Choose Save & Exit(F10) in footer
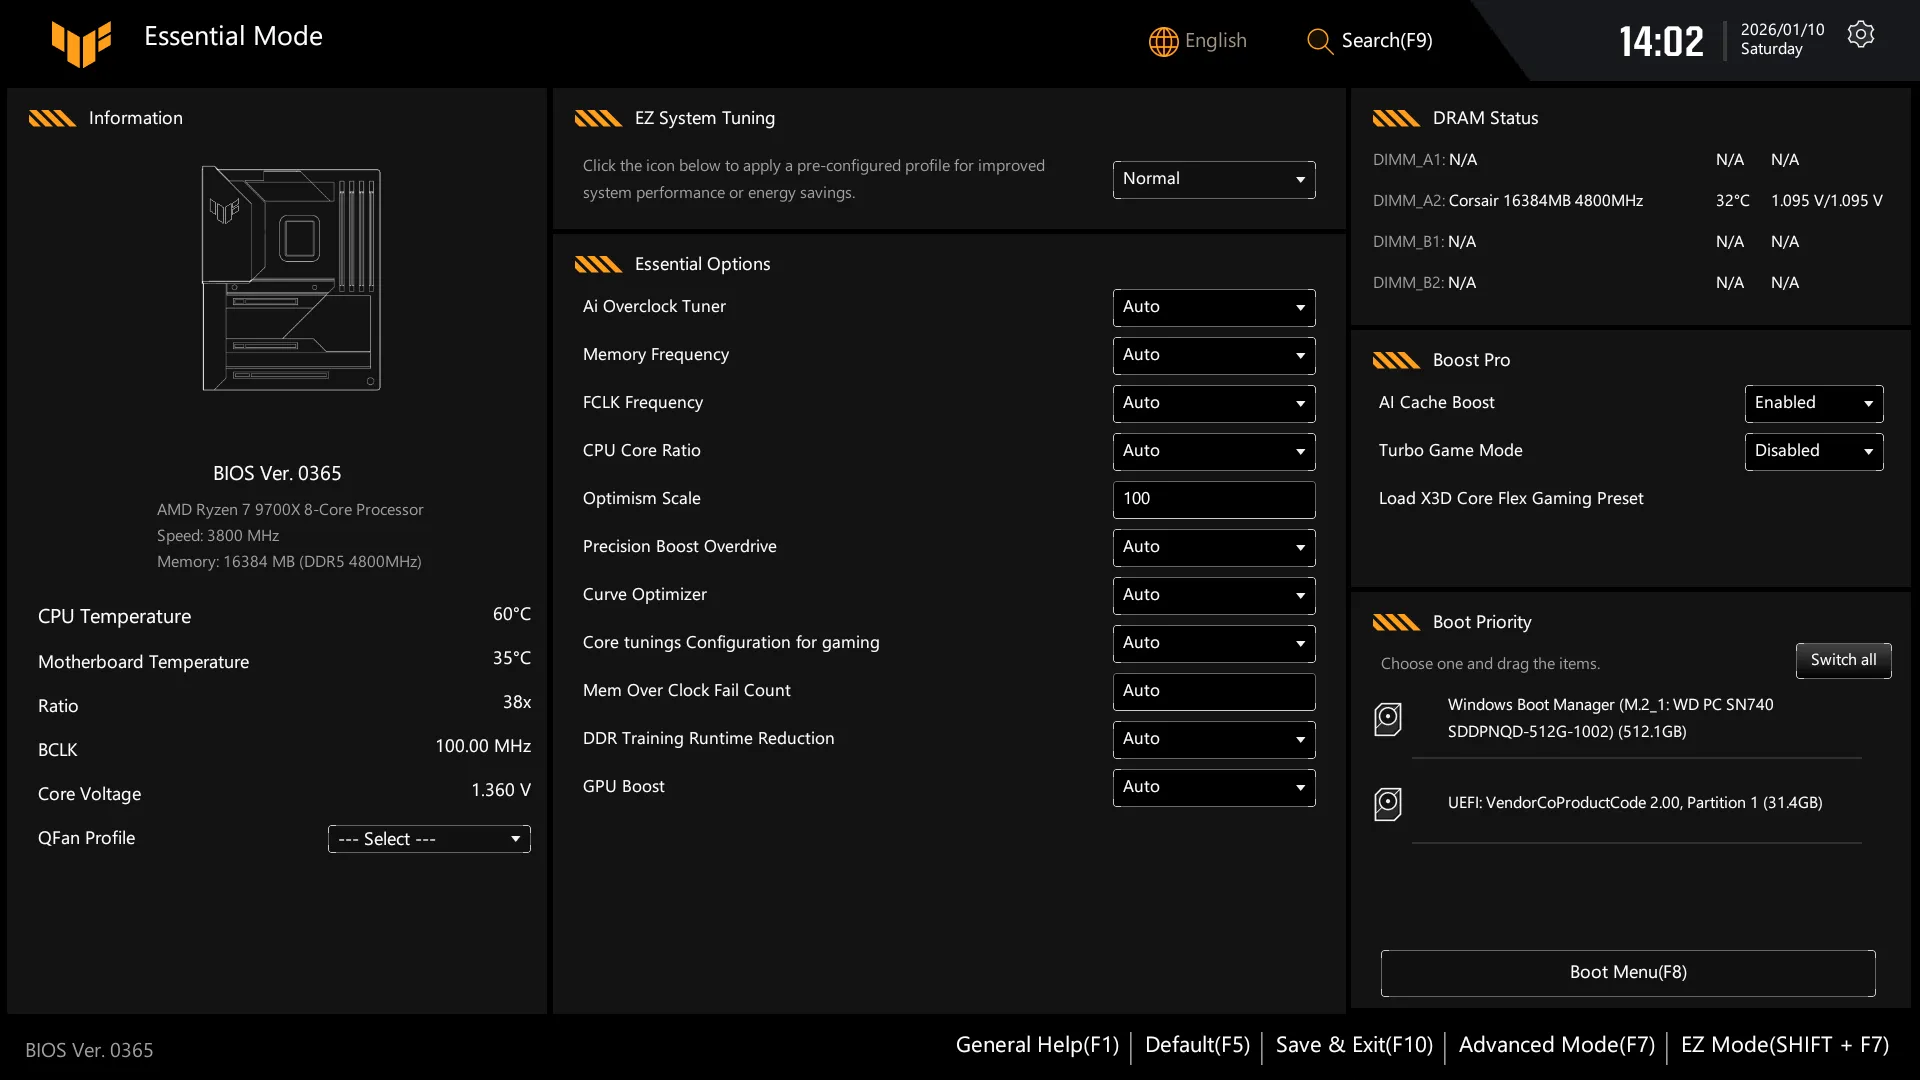 (1354, 1045)
